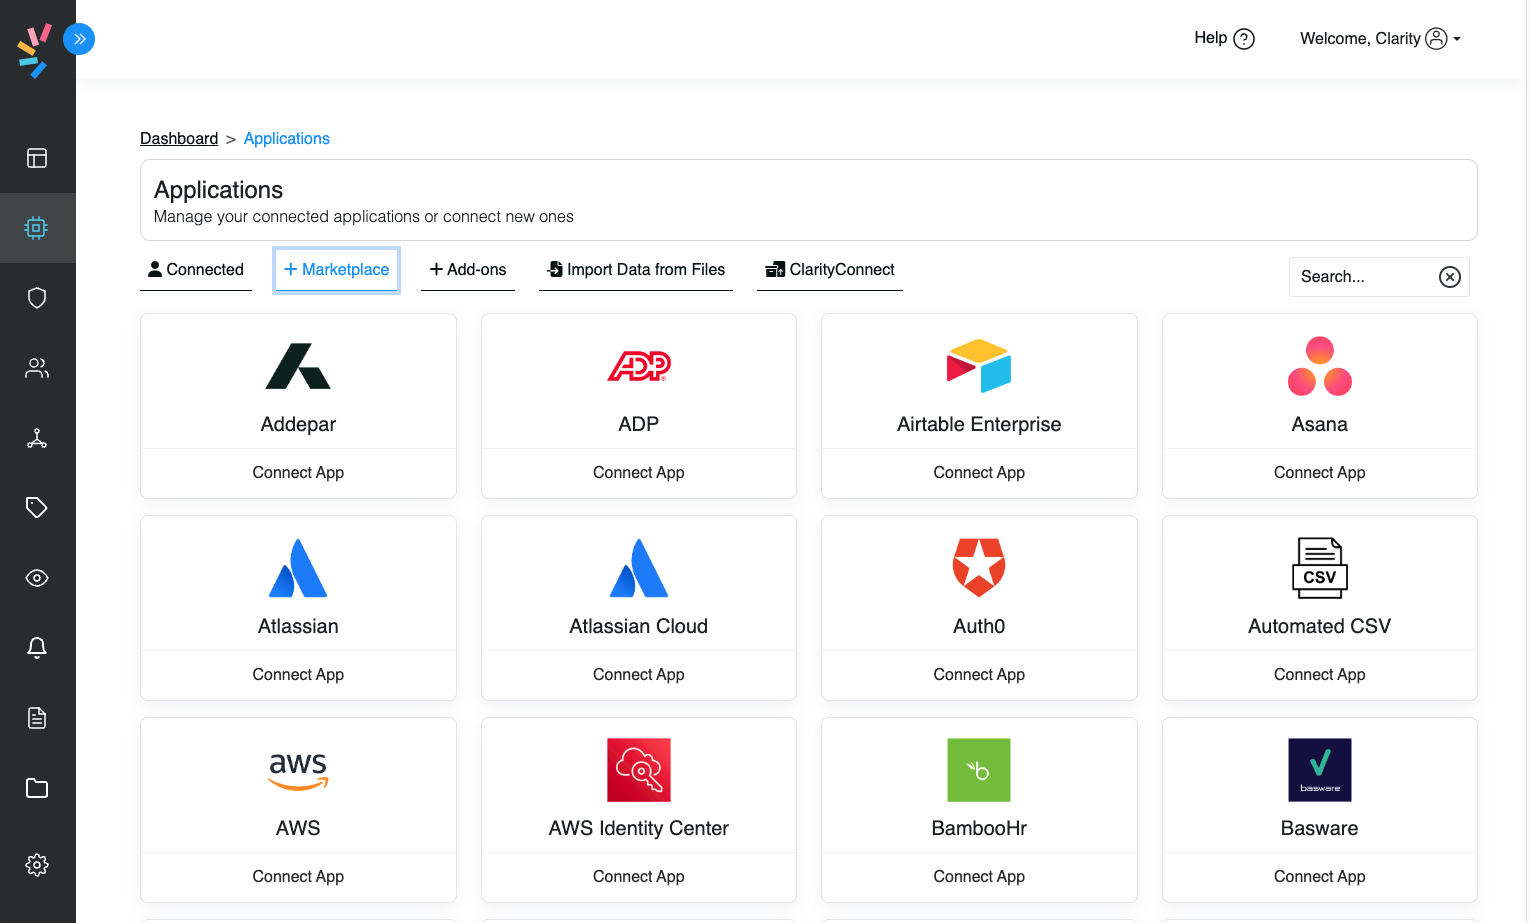Image resolution: width=1529 pixels, height=923 pixels.
Task: Connect App for Asana
Action: click(x=1320, y=473)
